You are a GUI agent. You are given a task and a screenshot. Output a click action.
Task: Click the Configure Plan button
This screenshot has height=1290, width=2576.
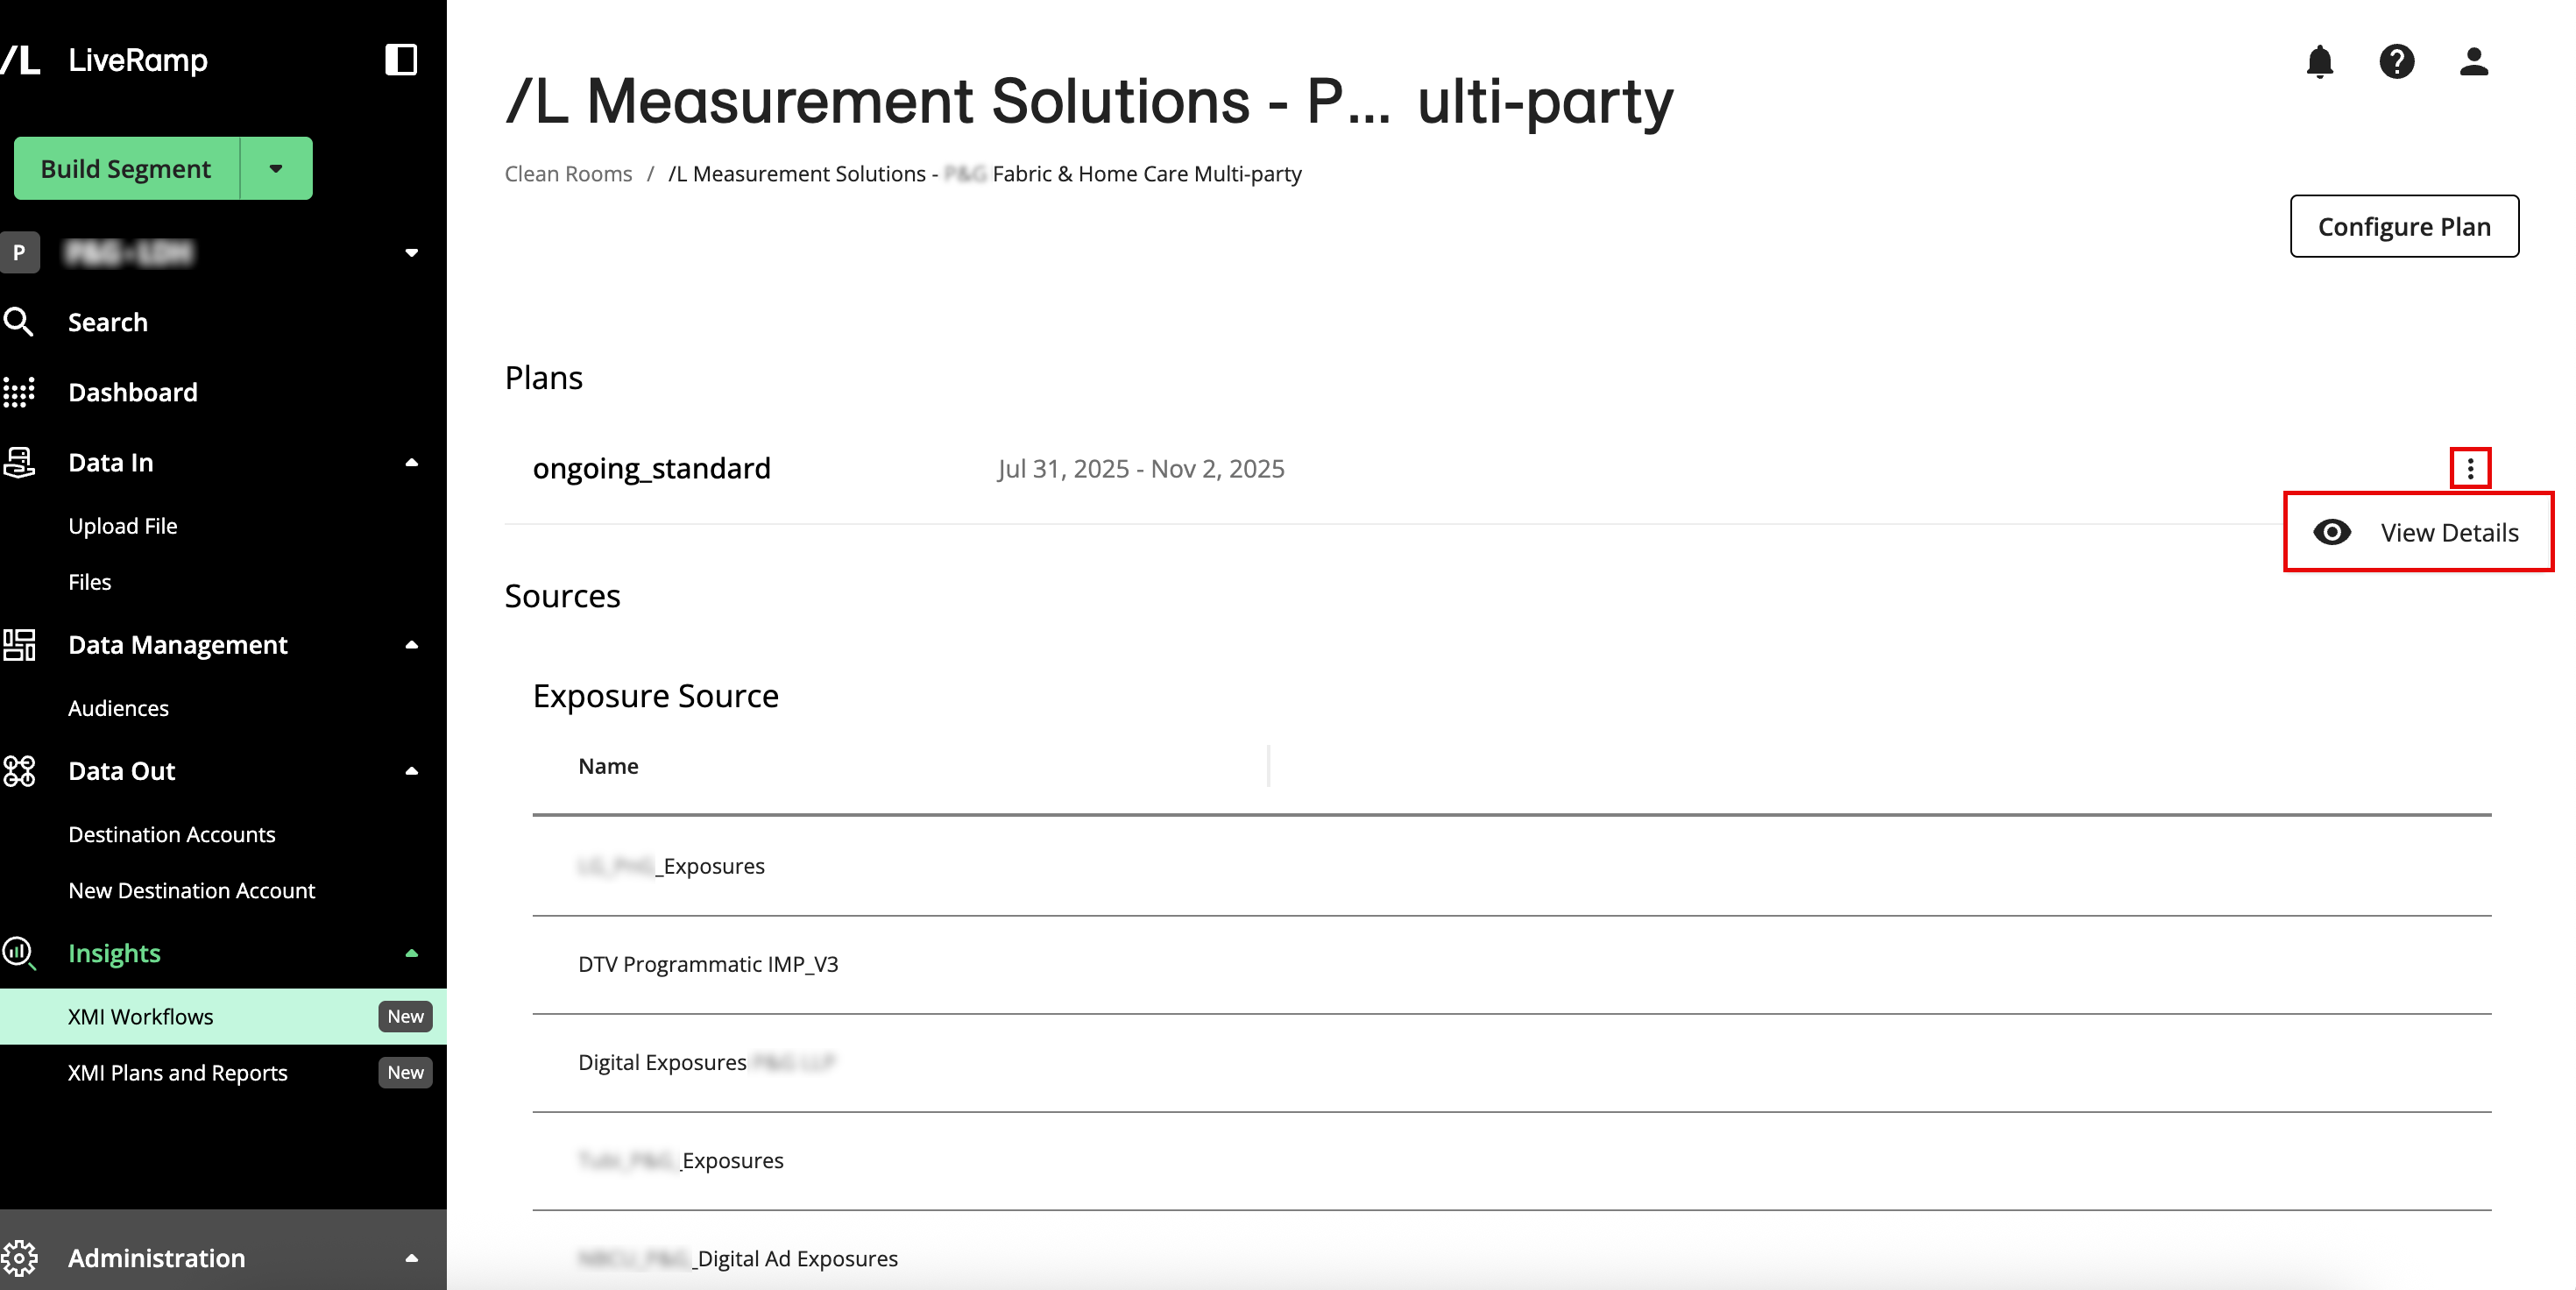click(2403, 227)
